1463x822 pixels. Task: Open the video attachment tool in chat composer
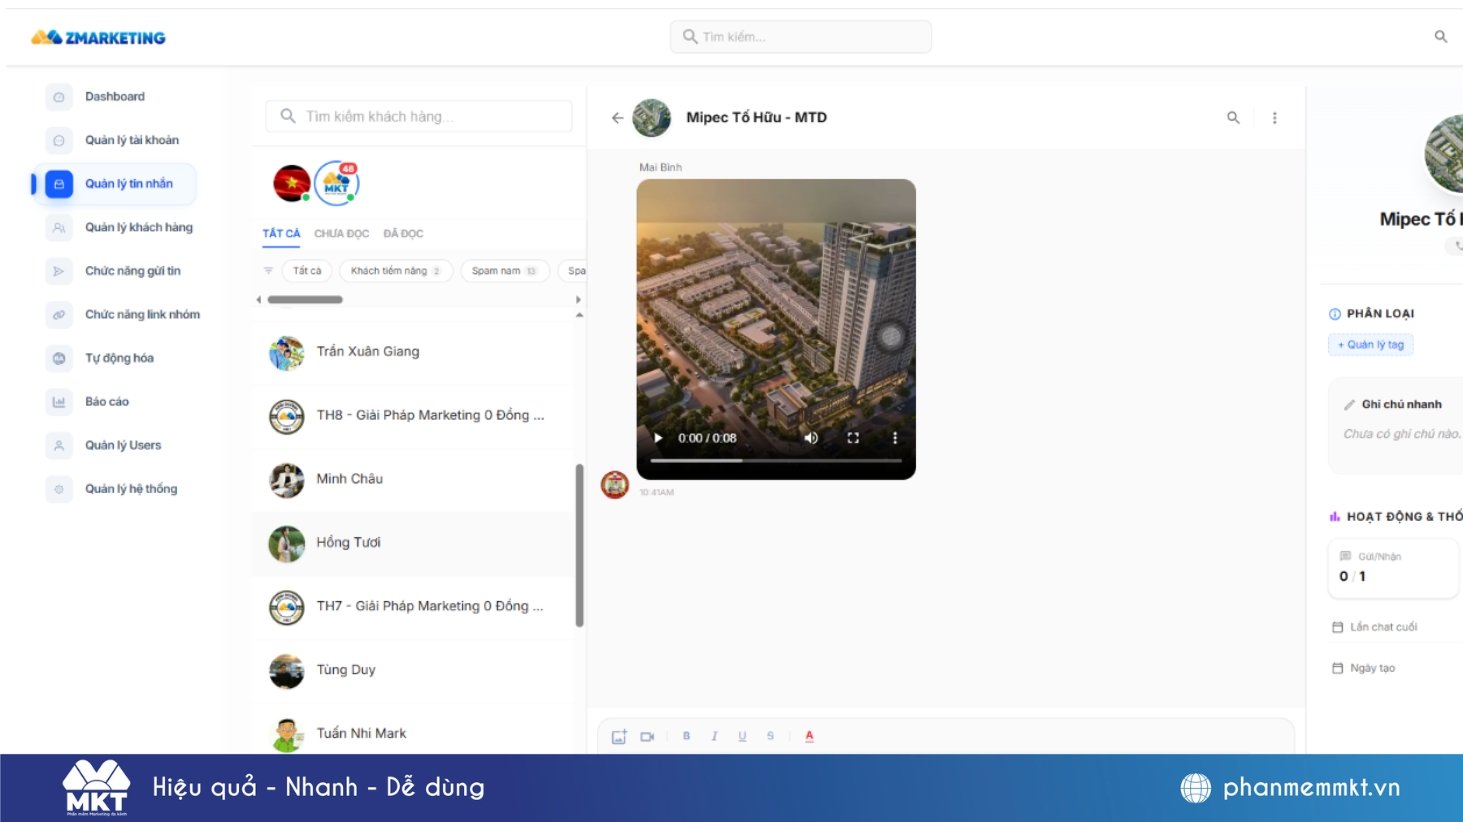[650, 736]
